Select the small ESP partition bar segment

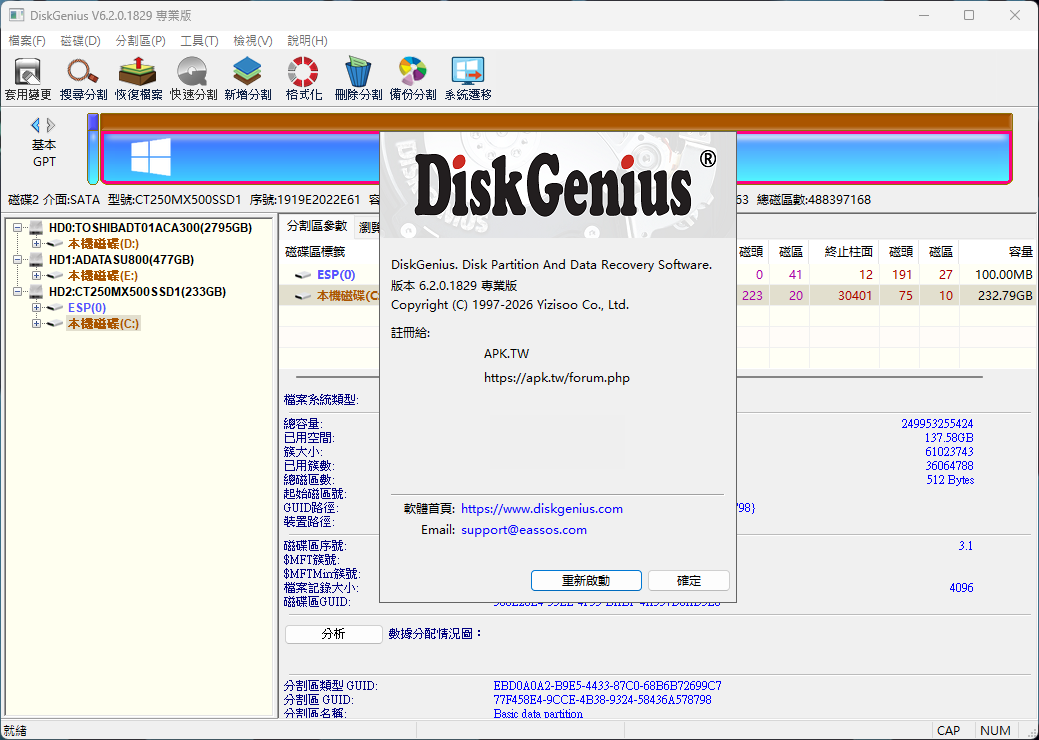coord(93,149)
